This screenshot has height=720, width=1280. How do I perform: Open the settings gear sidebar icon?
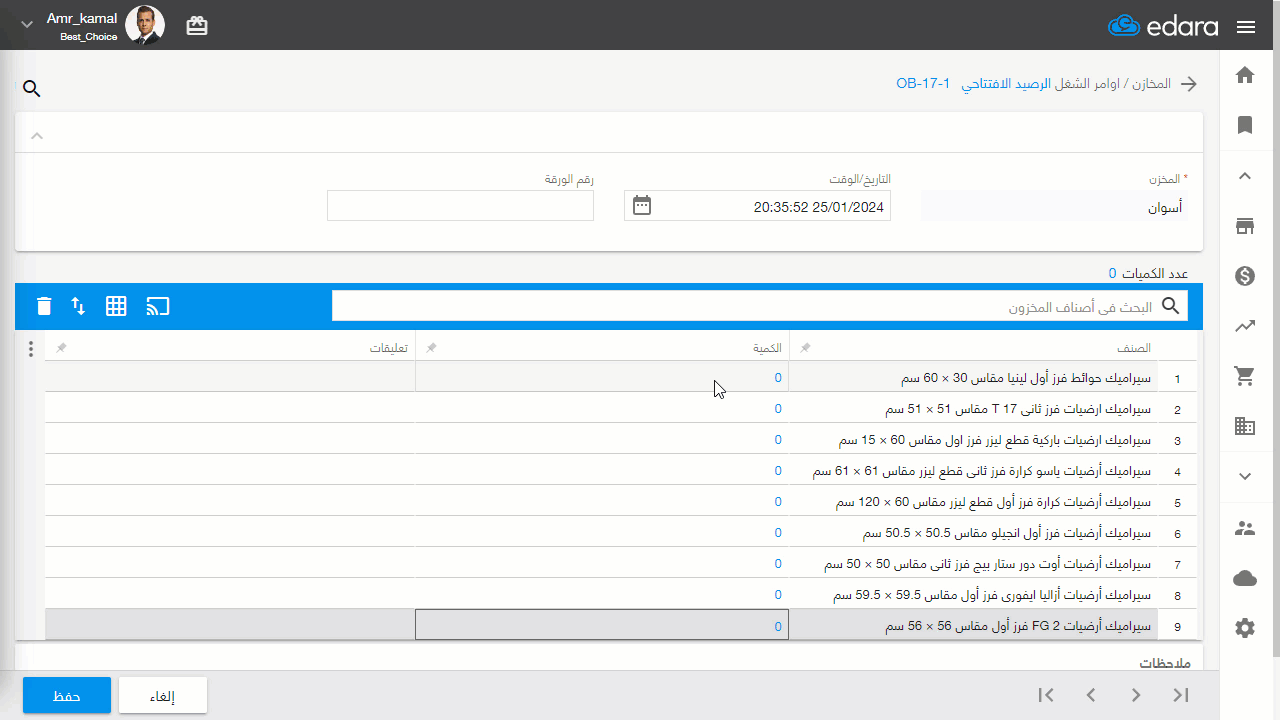pyautogui.click(x=1245, y=628)
